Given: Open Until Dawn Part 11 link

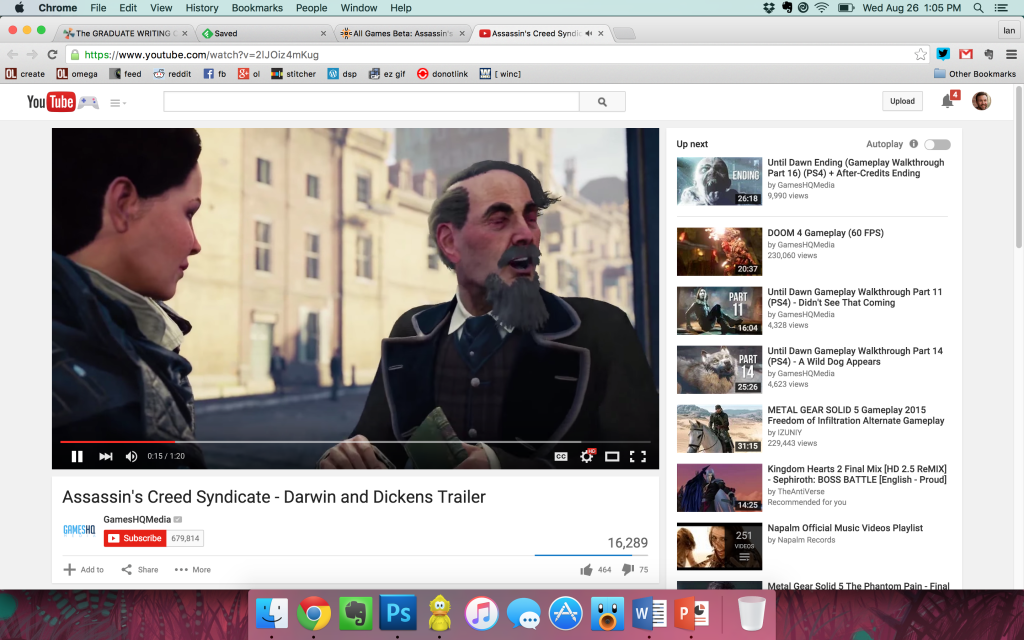Looking at the screenshot, I should click(855, 297).
